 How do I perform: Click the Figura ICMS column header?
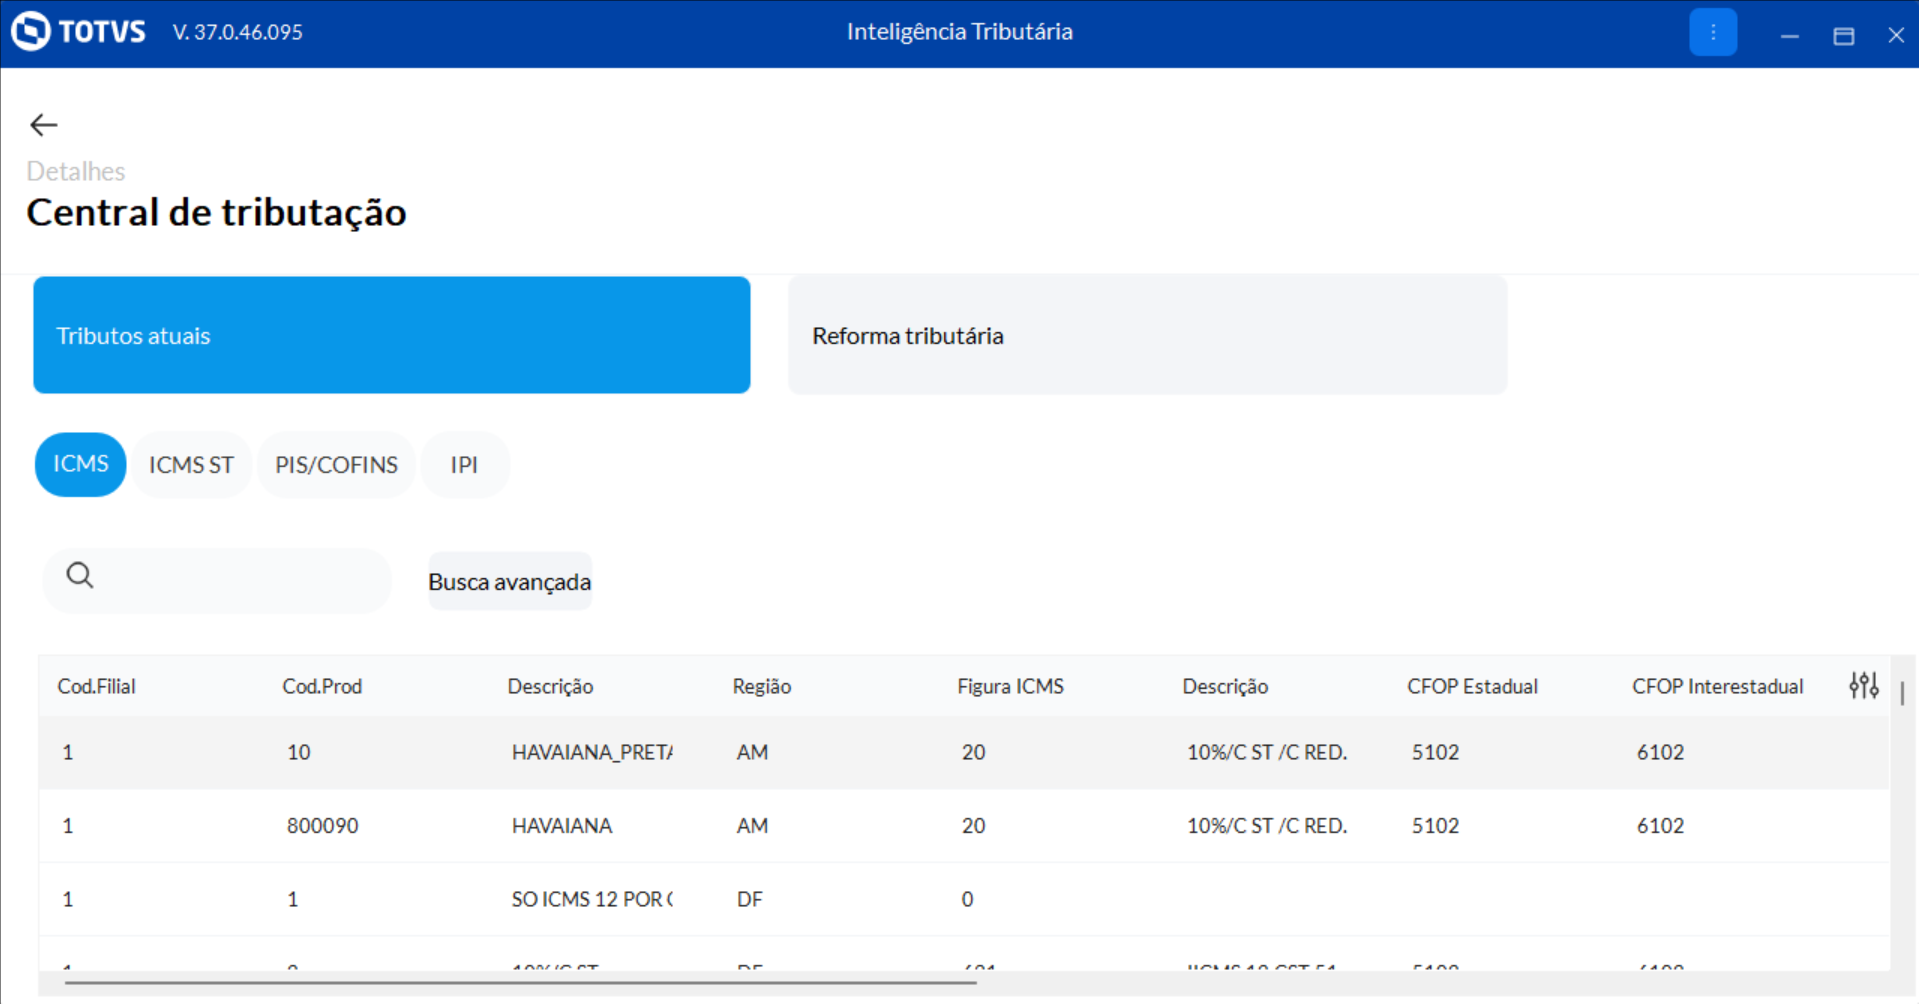pos(1010,686)
